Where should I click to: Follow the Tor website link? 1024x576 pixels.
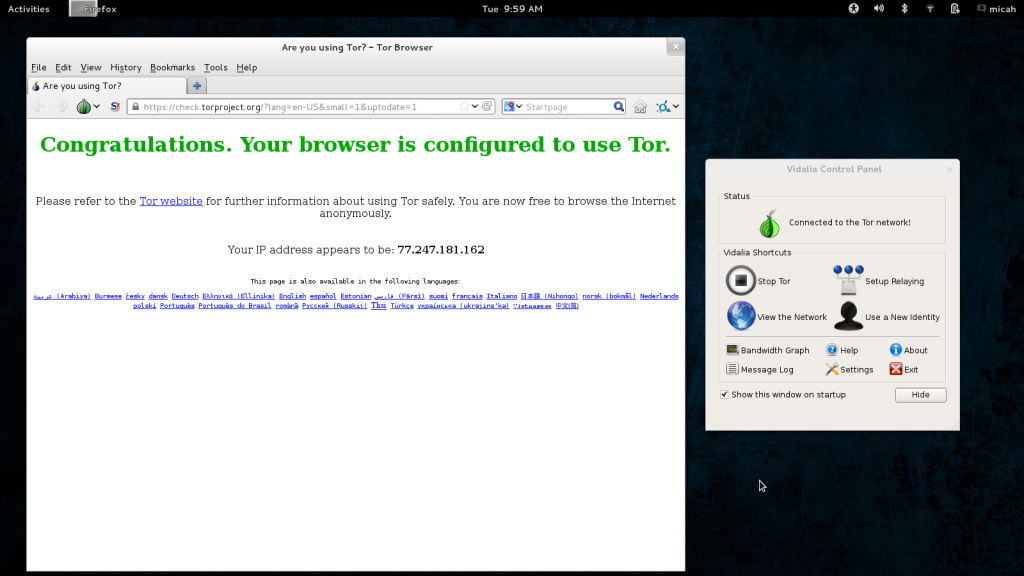coord(170,201)
